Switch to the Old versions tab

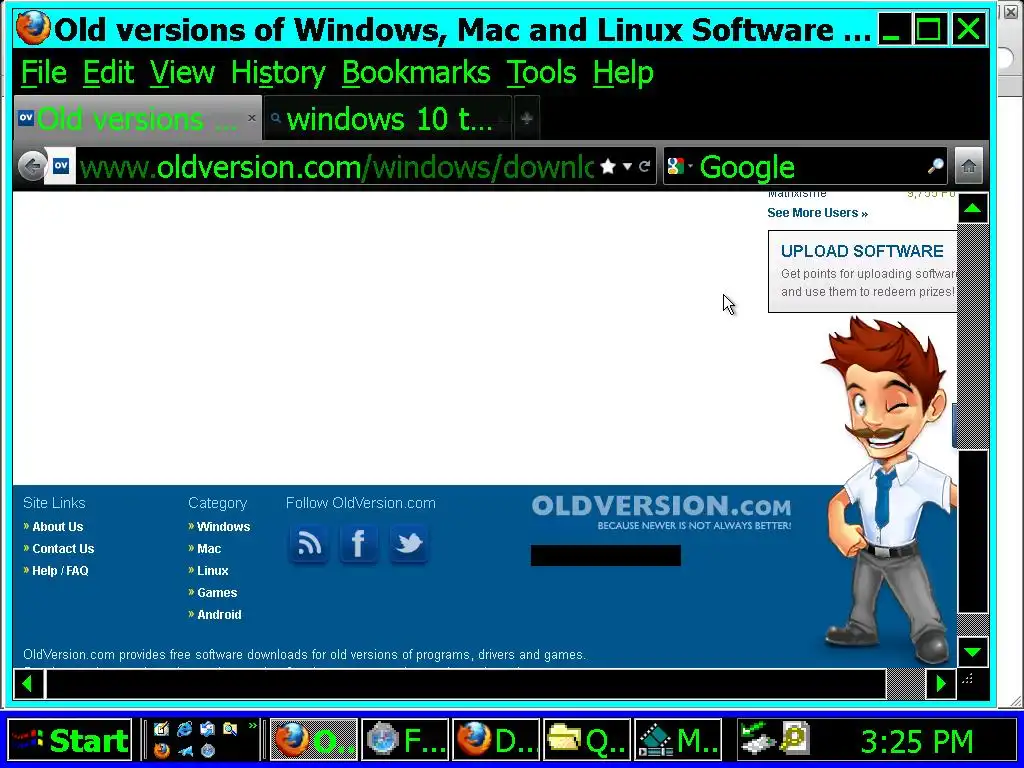pyautogui.click(x=137, y=118)
